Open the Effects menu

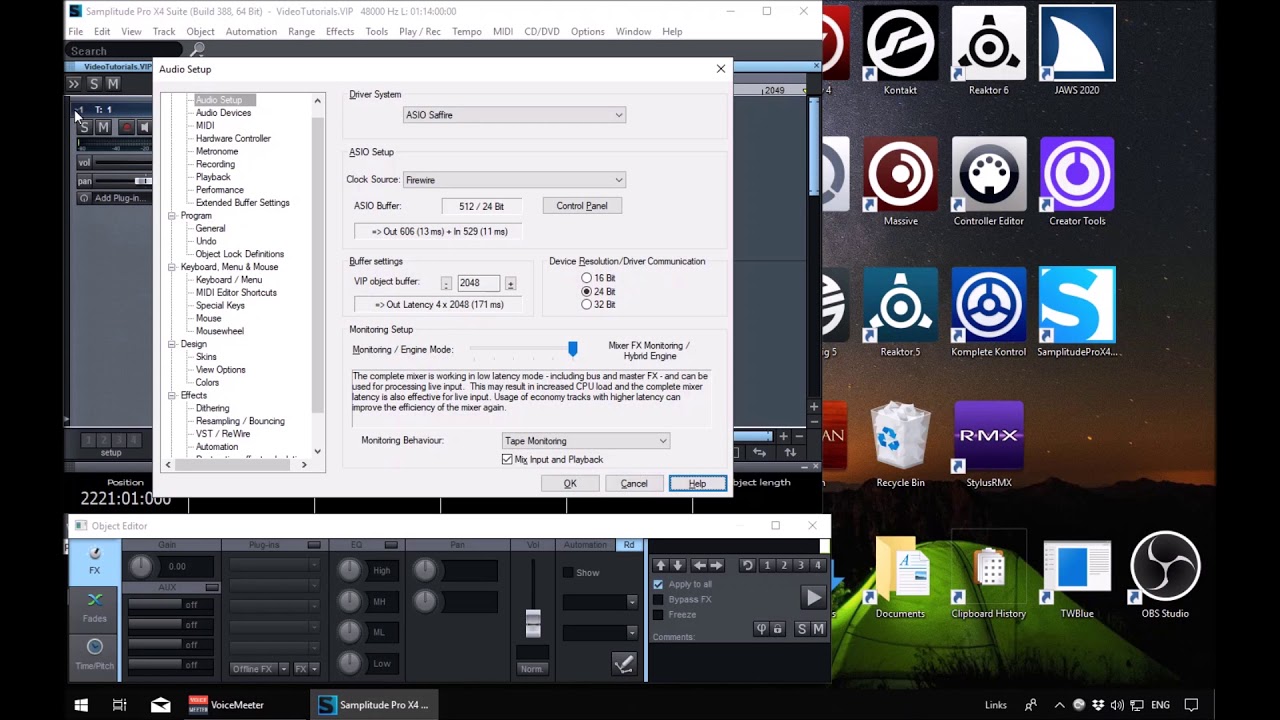[340, 32]
